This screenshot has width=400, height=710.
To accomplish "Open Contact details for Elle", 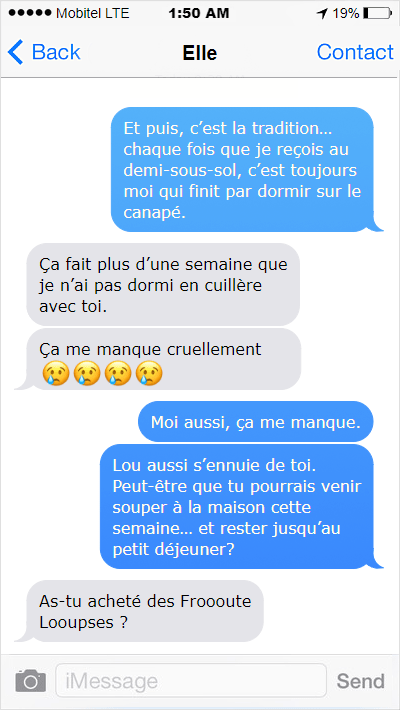I will click(355, 52).
